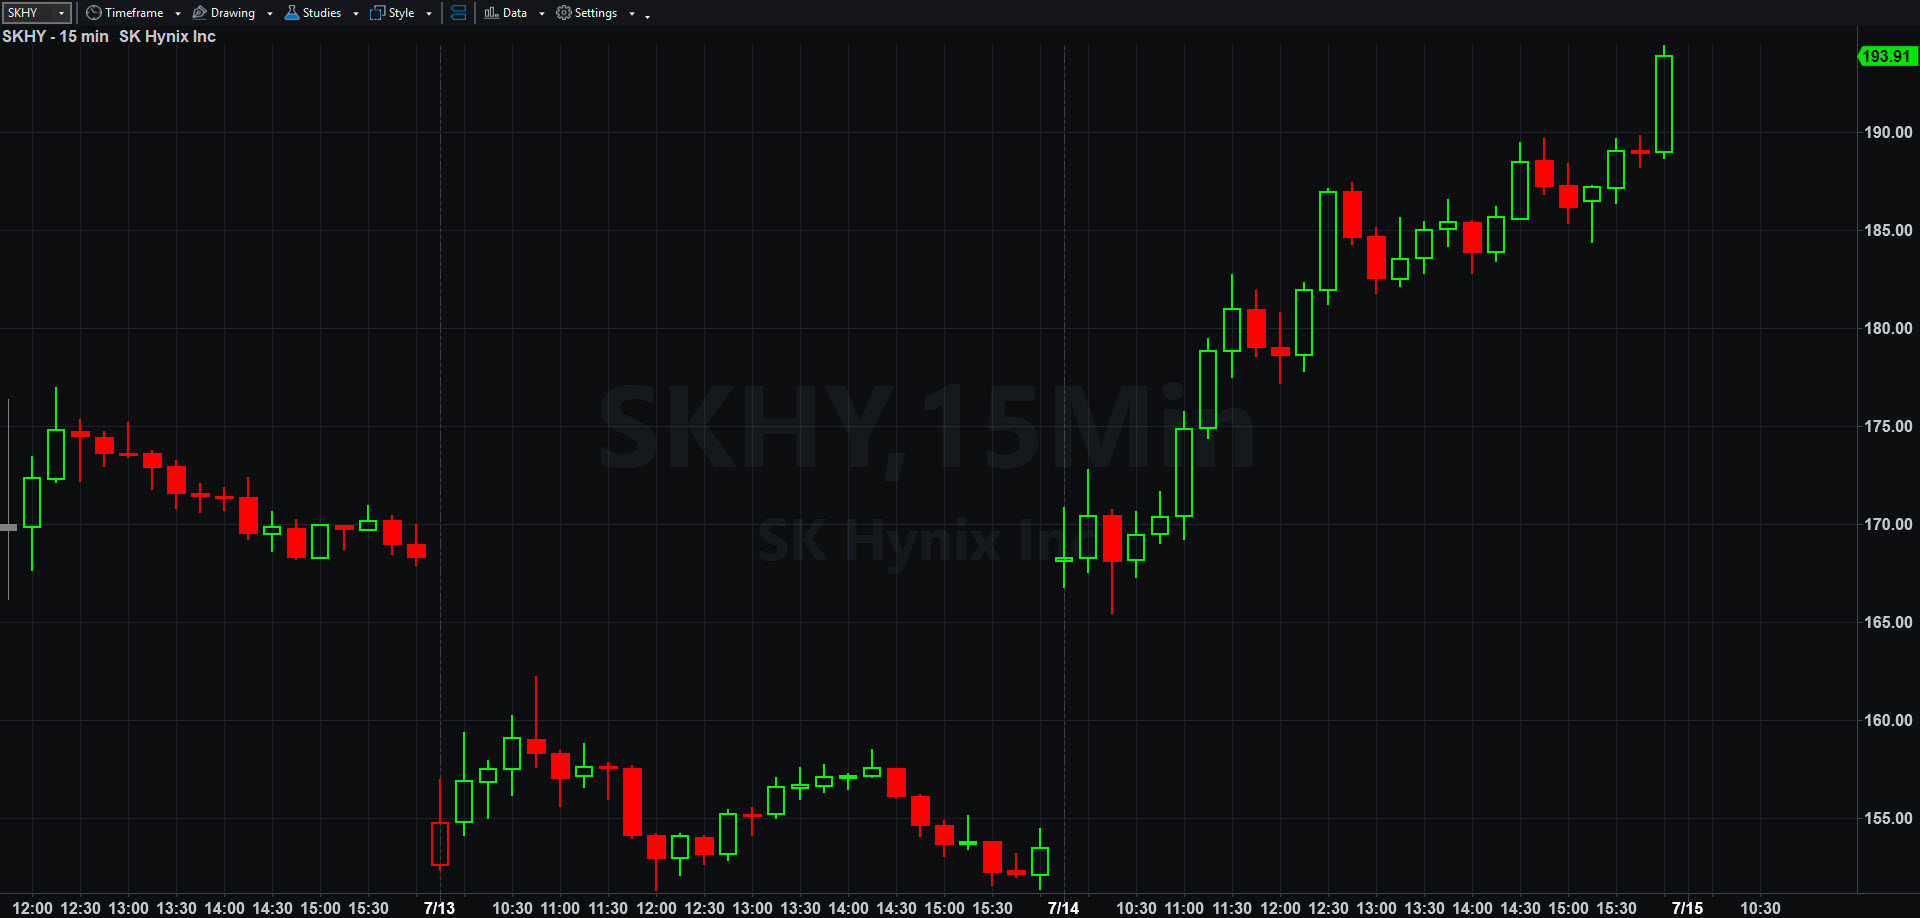The width and height of the screenshot is (1920, 918).
Task: Click the 180.00 price axis label
Action: (x=1888, y=328)
